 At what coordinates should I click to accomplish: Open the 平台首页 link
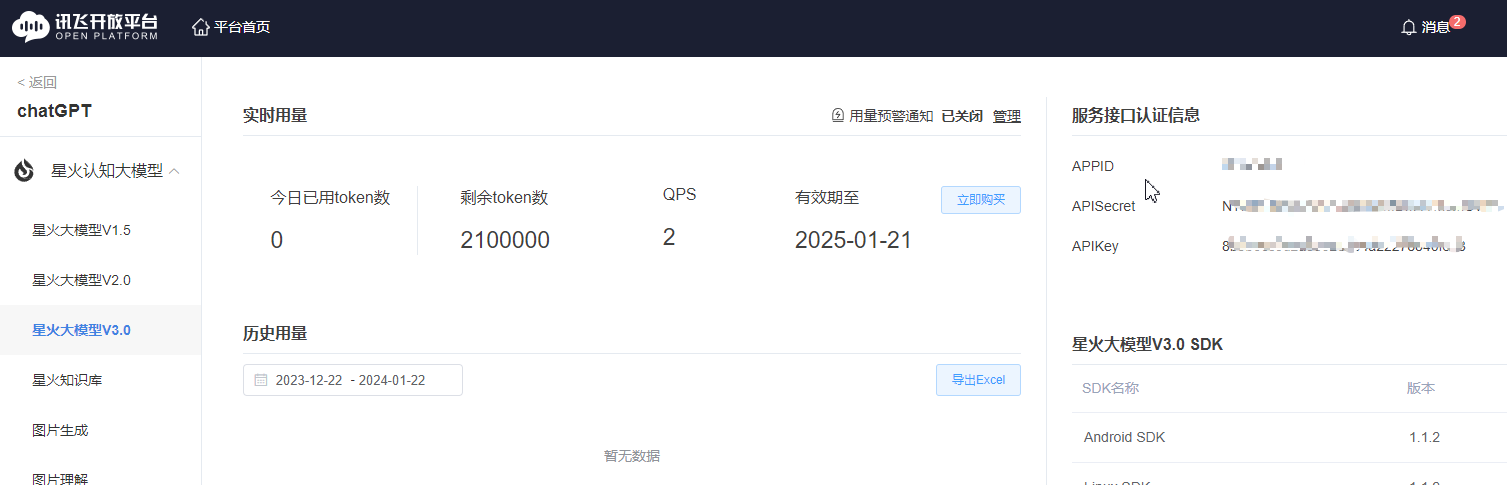242,27
